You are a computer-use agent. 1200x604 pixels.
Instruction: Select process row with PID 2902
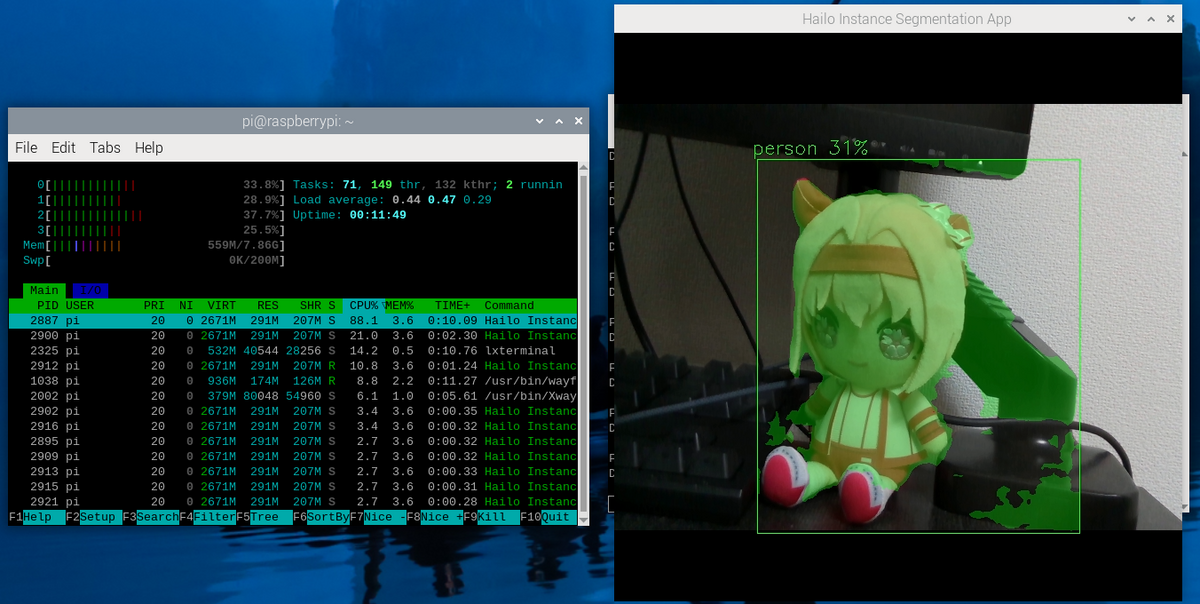(293, 411)
